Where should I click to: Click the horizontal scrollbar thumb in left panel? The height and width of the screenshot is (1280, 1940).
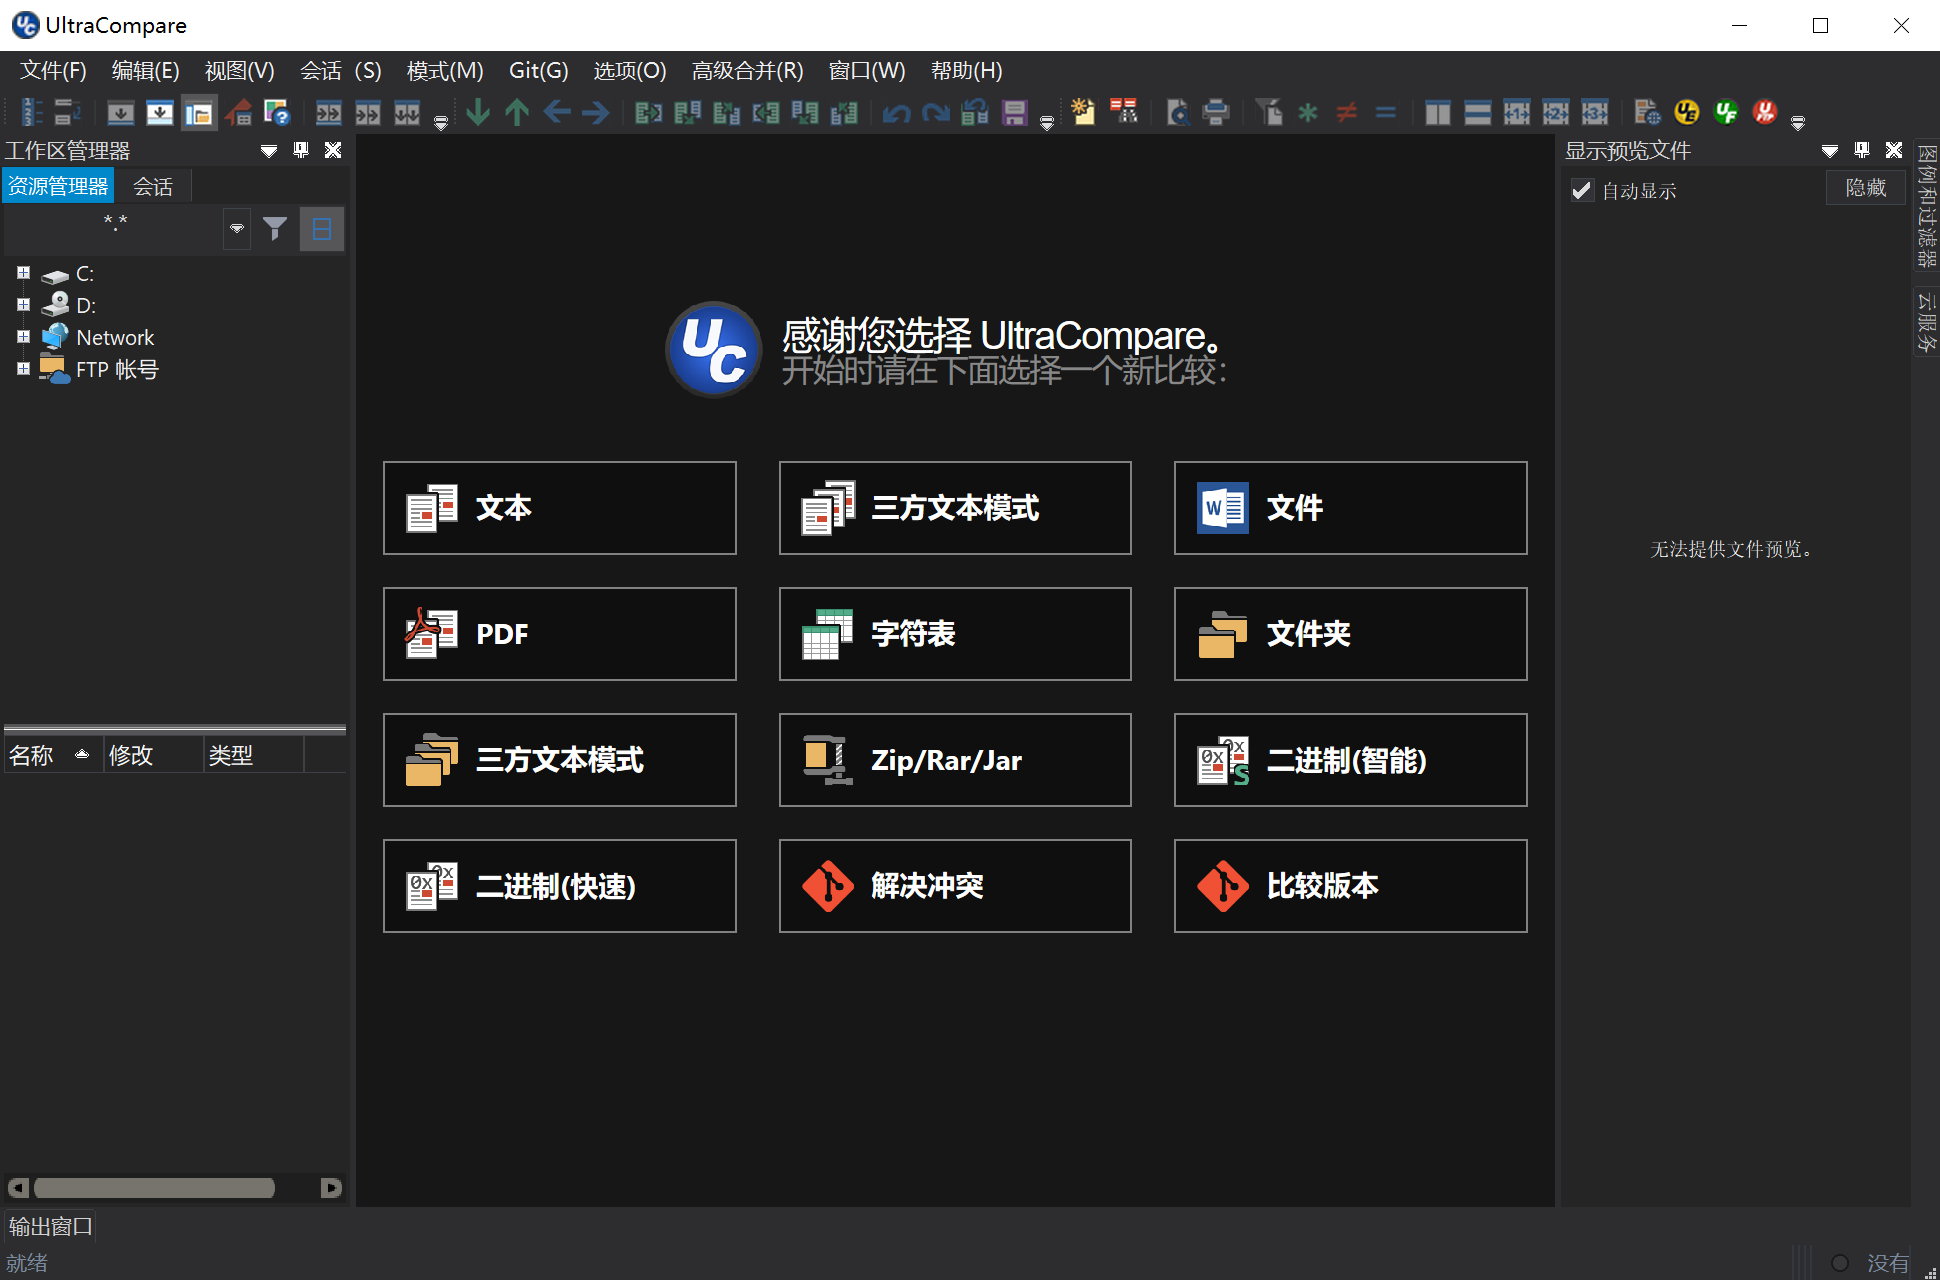click(x=154, y=1188)
